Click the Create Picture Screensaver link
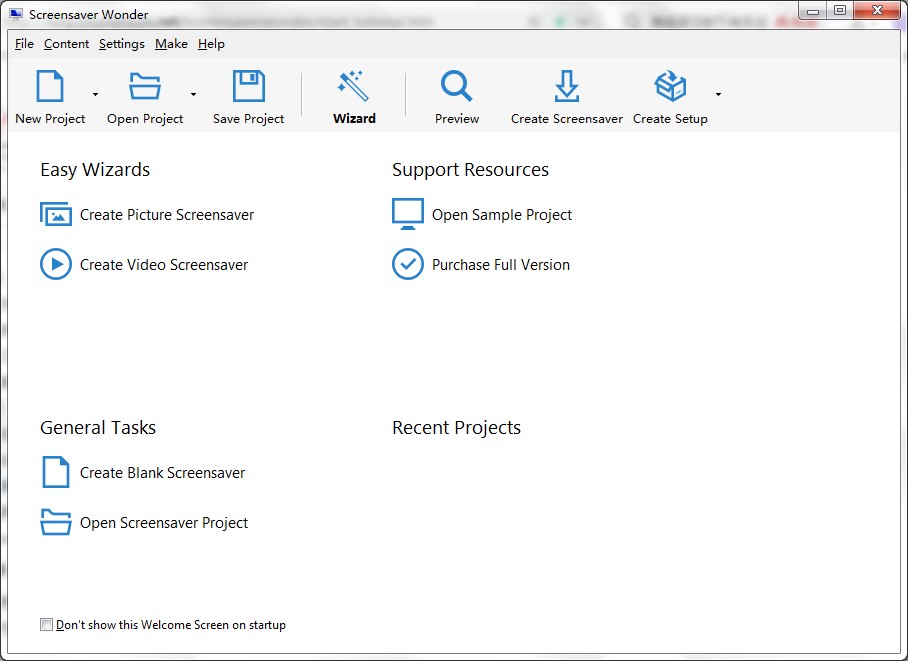 pyautogui.click(x=167, y=215)
